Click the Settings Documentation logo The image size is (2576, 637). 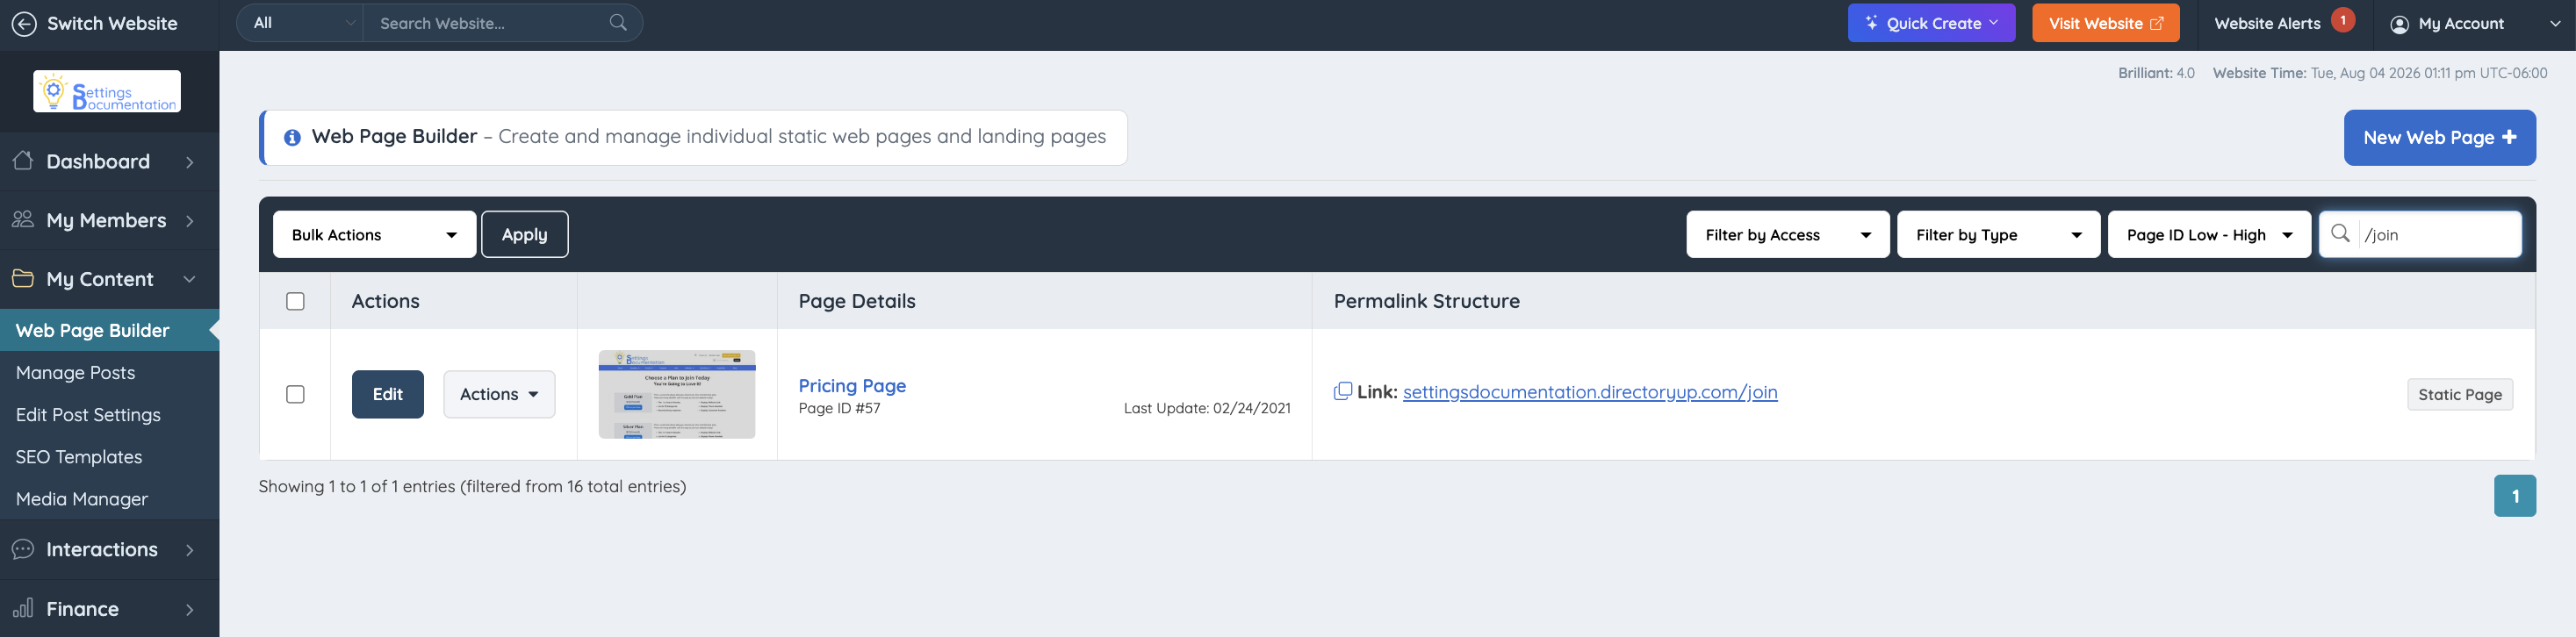click(x=107, y=91)
